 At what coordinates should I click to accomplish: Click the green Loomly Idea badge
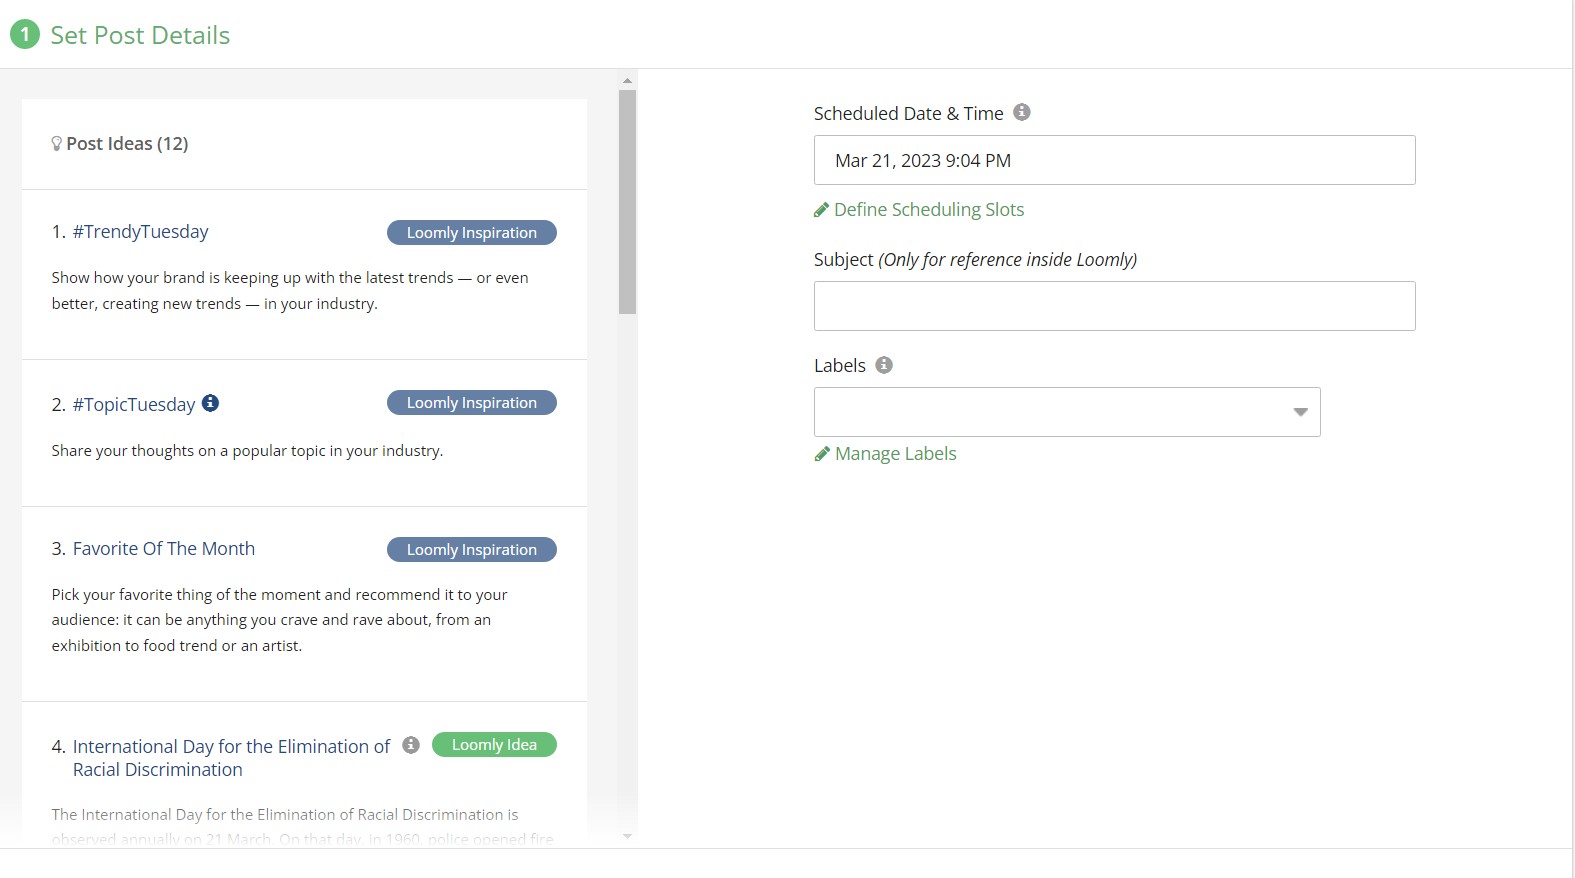pyautogui.click(x=494, y=745)
